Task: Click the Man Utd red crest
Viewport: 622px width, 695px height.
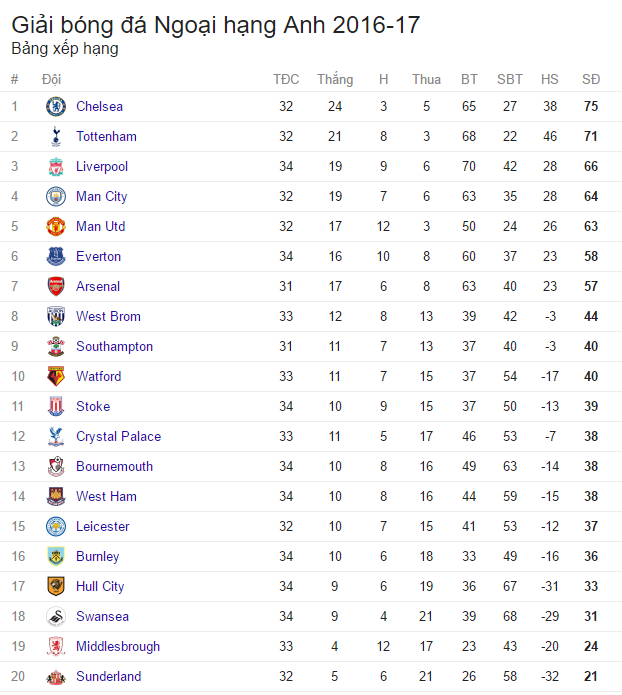Action: pyautogui.click(x=56, y=226)
